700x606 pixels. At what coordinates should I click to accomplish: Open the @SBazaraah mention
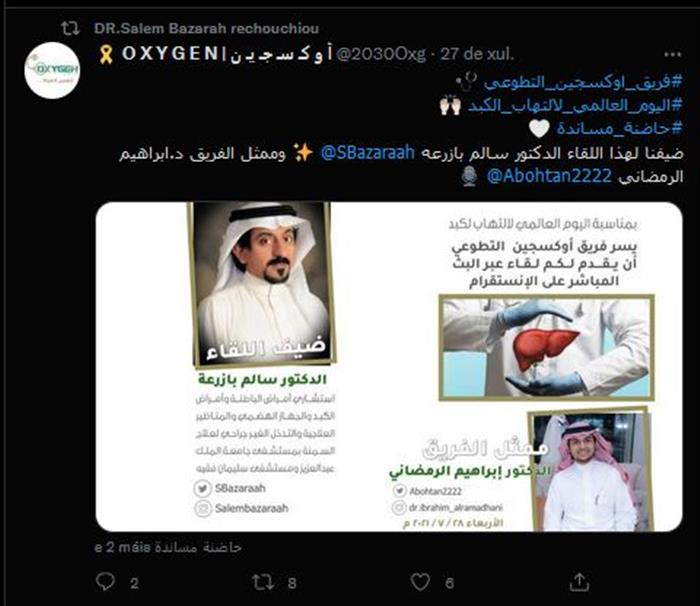367,153
